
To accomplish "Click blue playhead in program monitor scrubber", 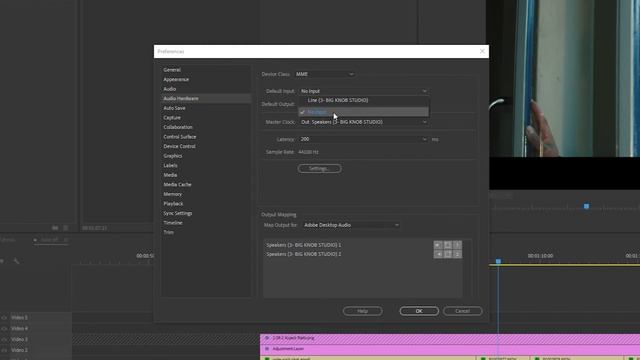I will [x=587, y=207].
